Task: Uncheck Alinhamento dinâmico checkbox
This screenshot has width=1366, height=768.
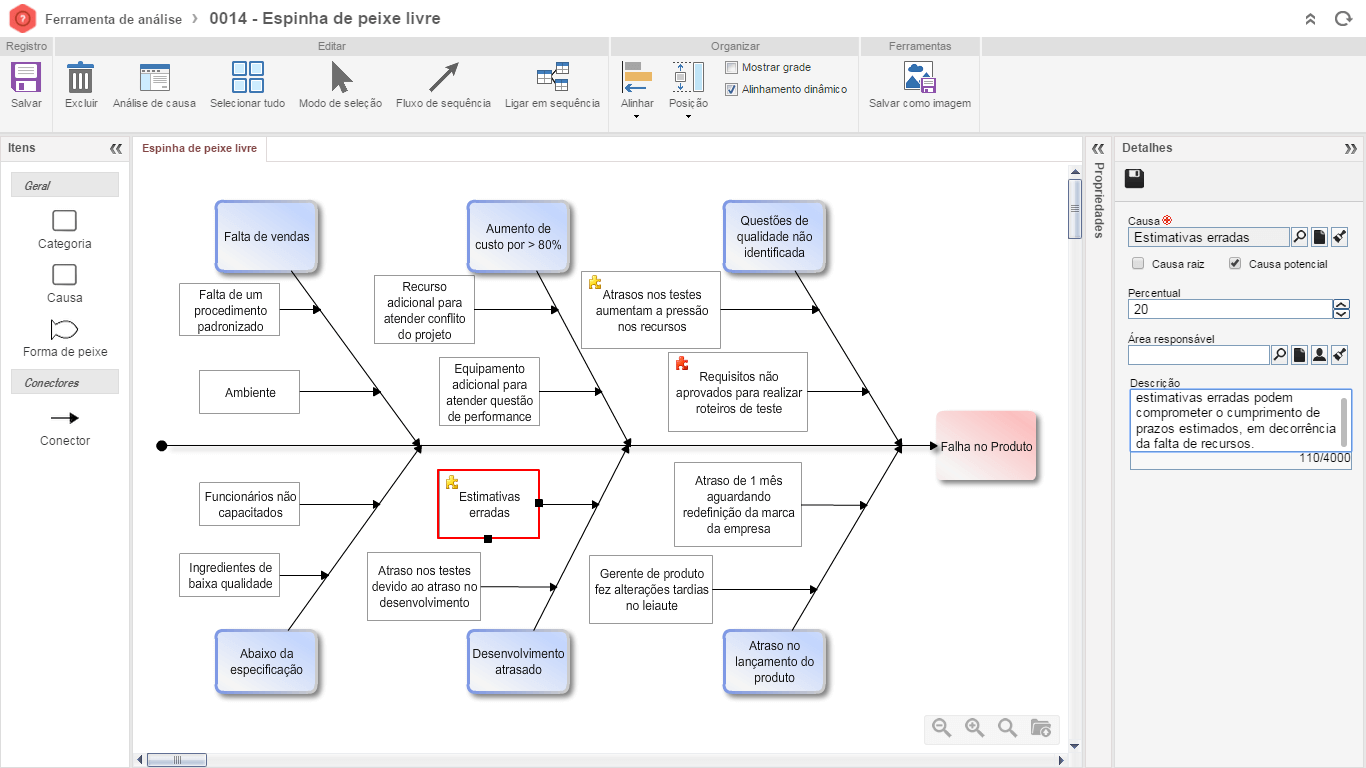Action: coord(732,89)
